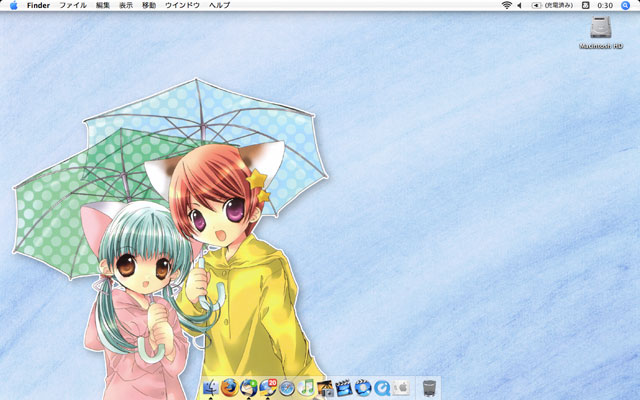Open Spotlight search icon

(x=625, y=5)
